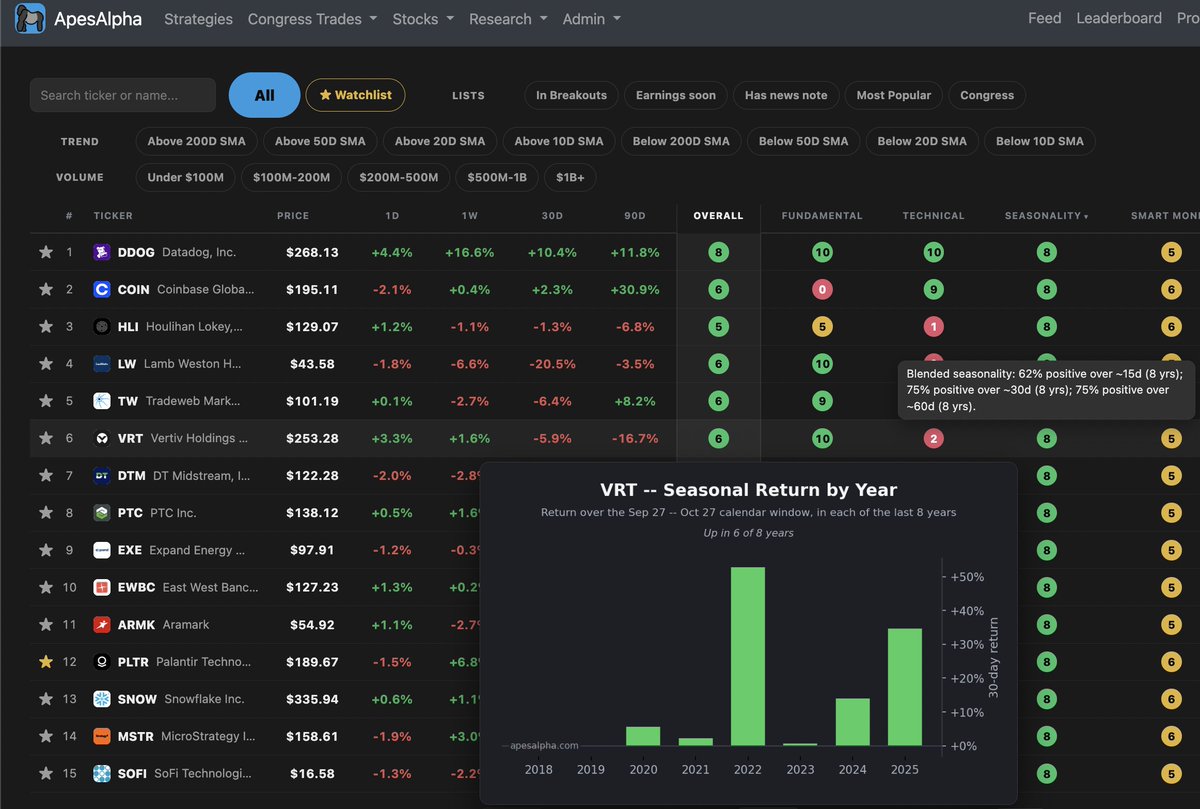Click COIN fundamental score badge 0
This screenshot has height=809, width=1200.
tap(821, 290)
